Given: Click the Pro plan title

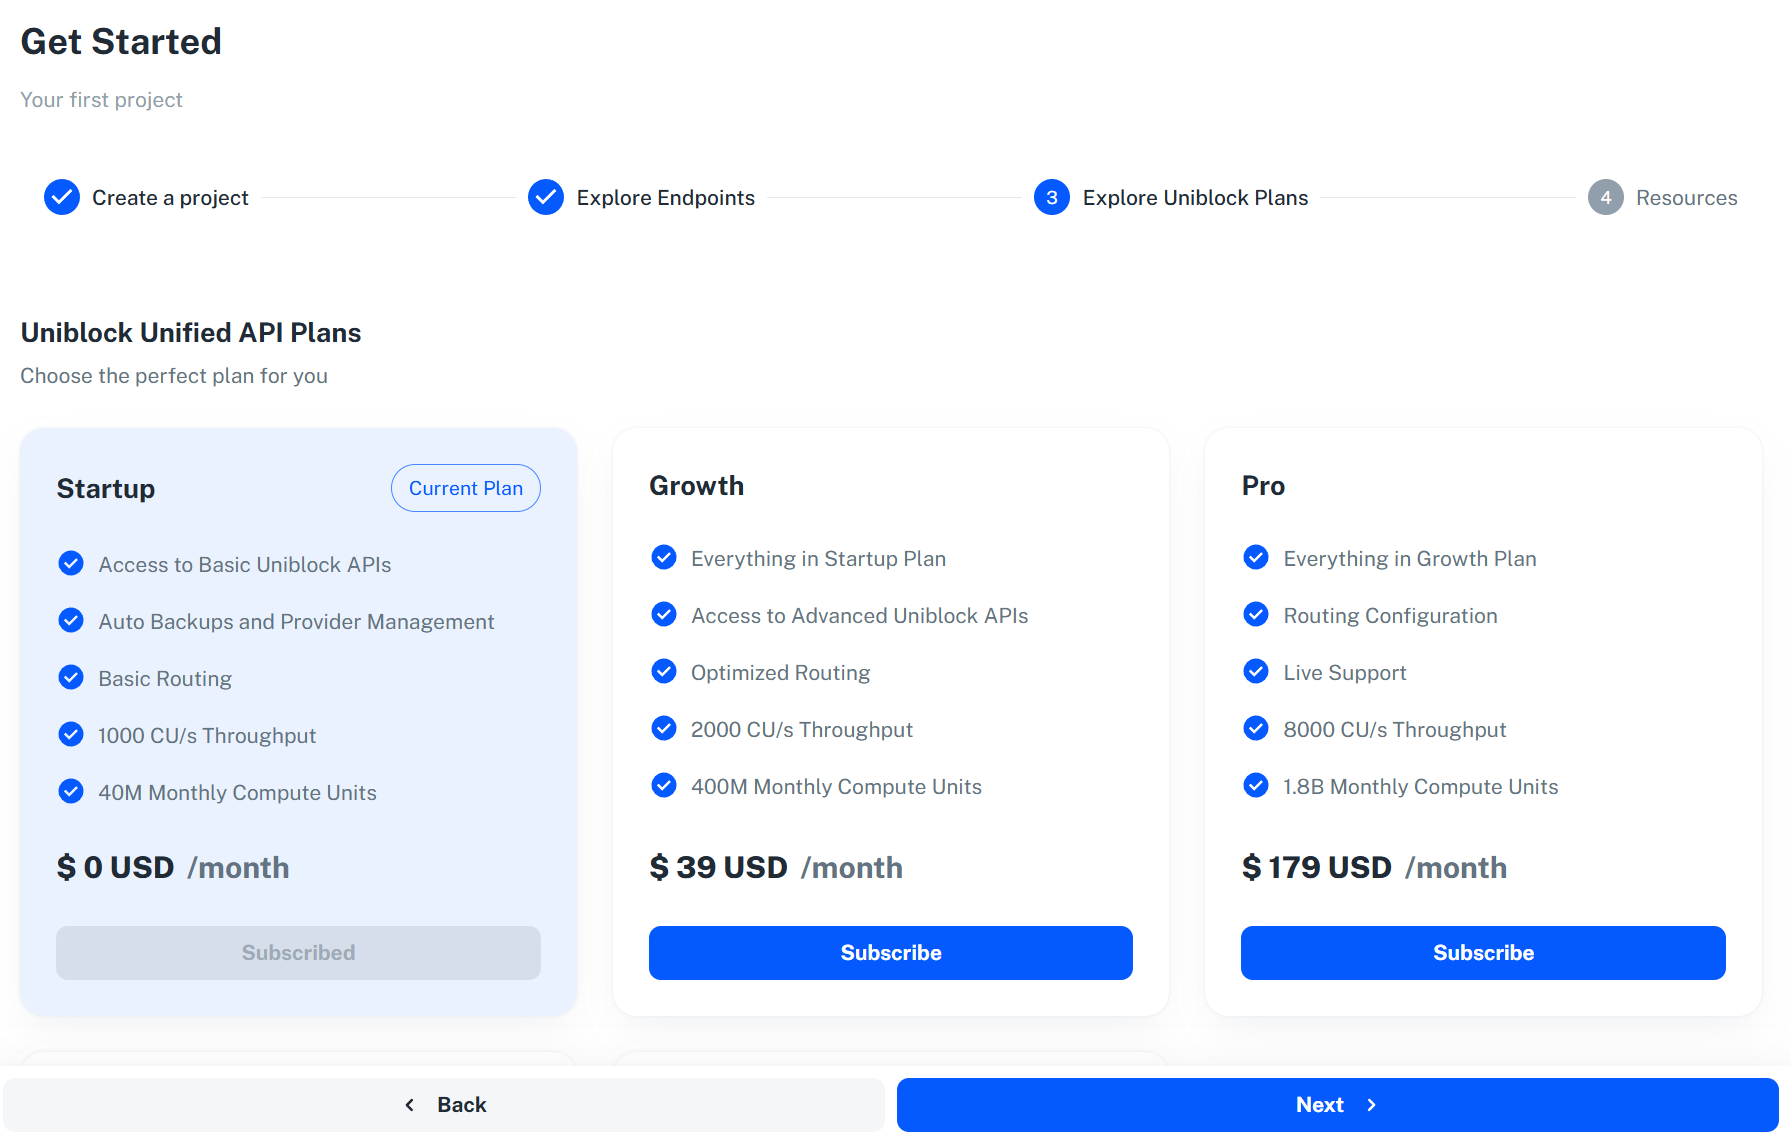Looking at the screenshot, I should pos(1263,486).
